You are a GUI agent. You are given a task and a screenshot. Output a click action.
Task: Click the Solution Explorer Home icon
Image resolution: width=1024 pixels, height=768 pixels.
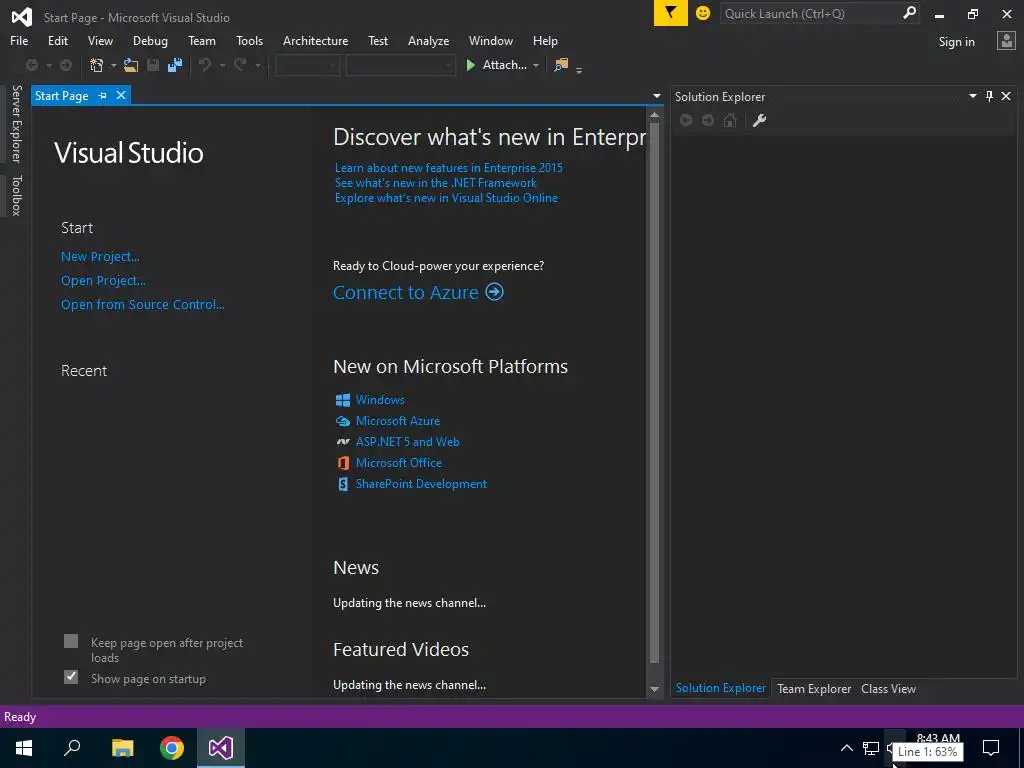(x=730, y=120)
